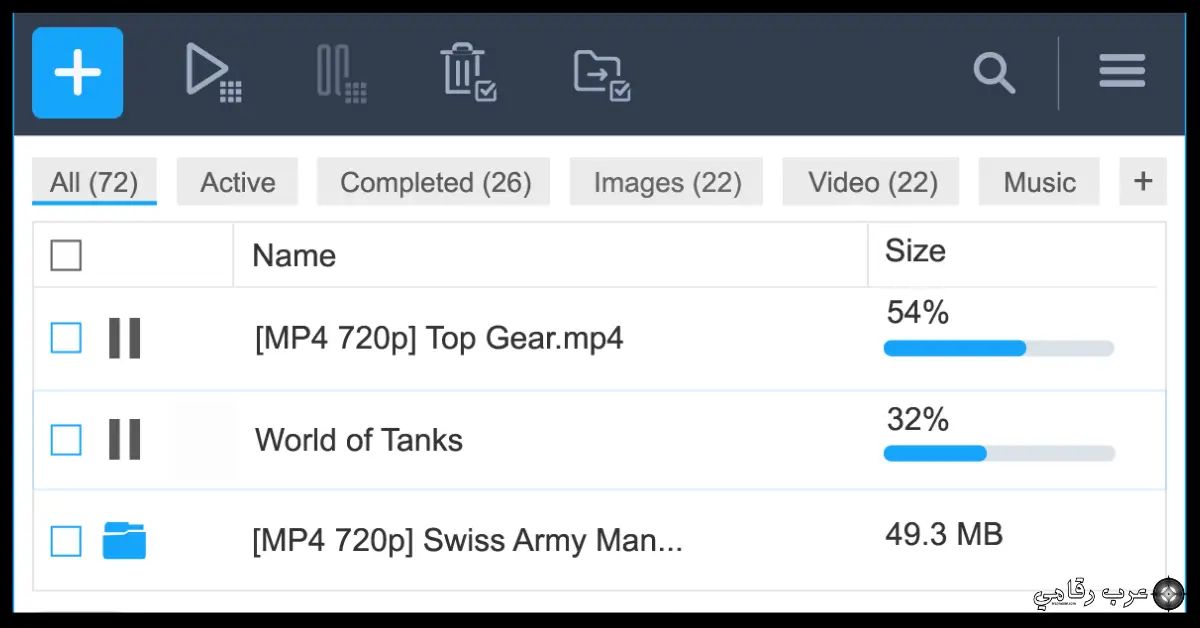Click the blue Add download button
Viewport: 1200px width, 628px height.
click(x=77, y=72)
